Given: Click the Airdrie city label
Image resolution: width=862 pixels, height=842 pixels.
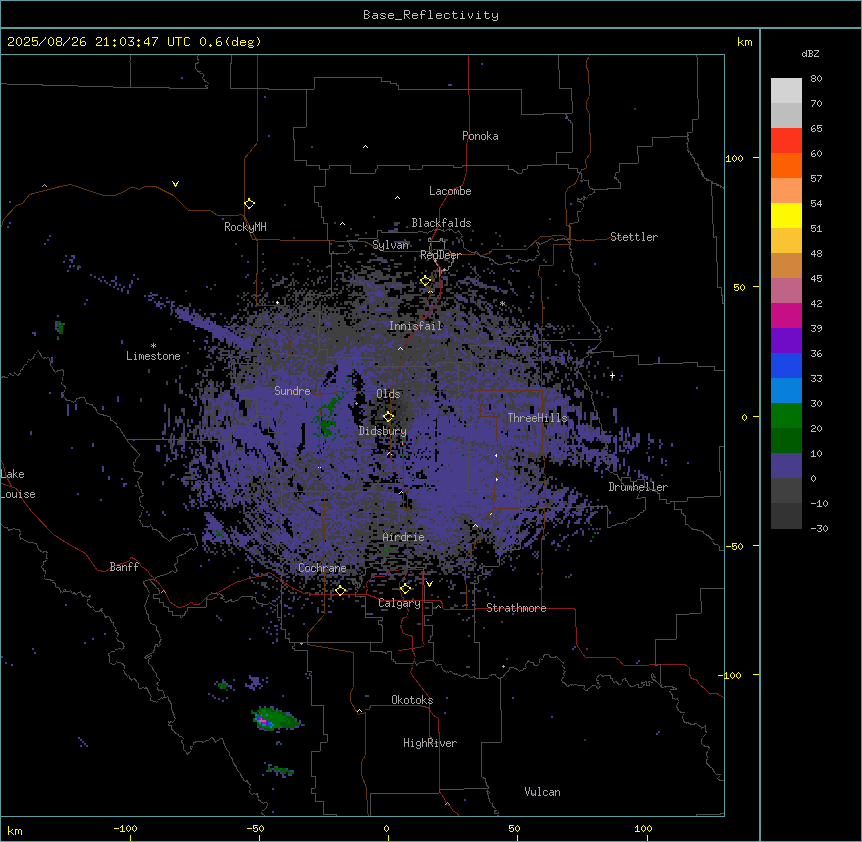Looking at the screenshot, I should (404, 537).
